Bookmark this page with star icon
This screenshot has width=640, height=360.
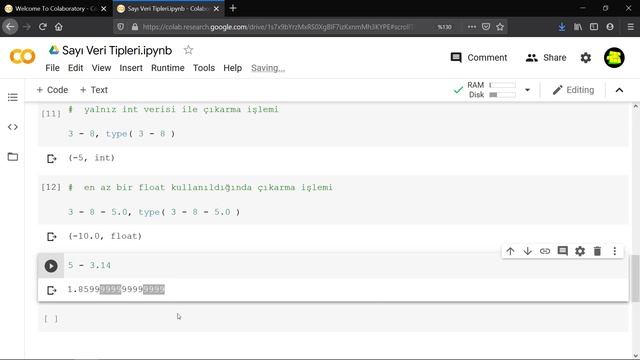coord(500,27)
